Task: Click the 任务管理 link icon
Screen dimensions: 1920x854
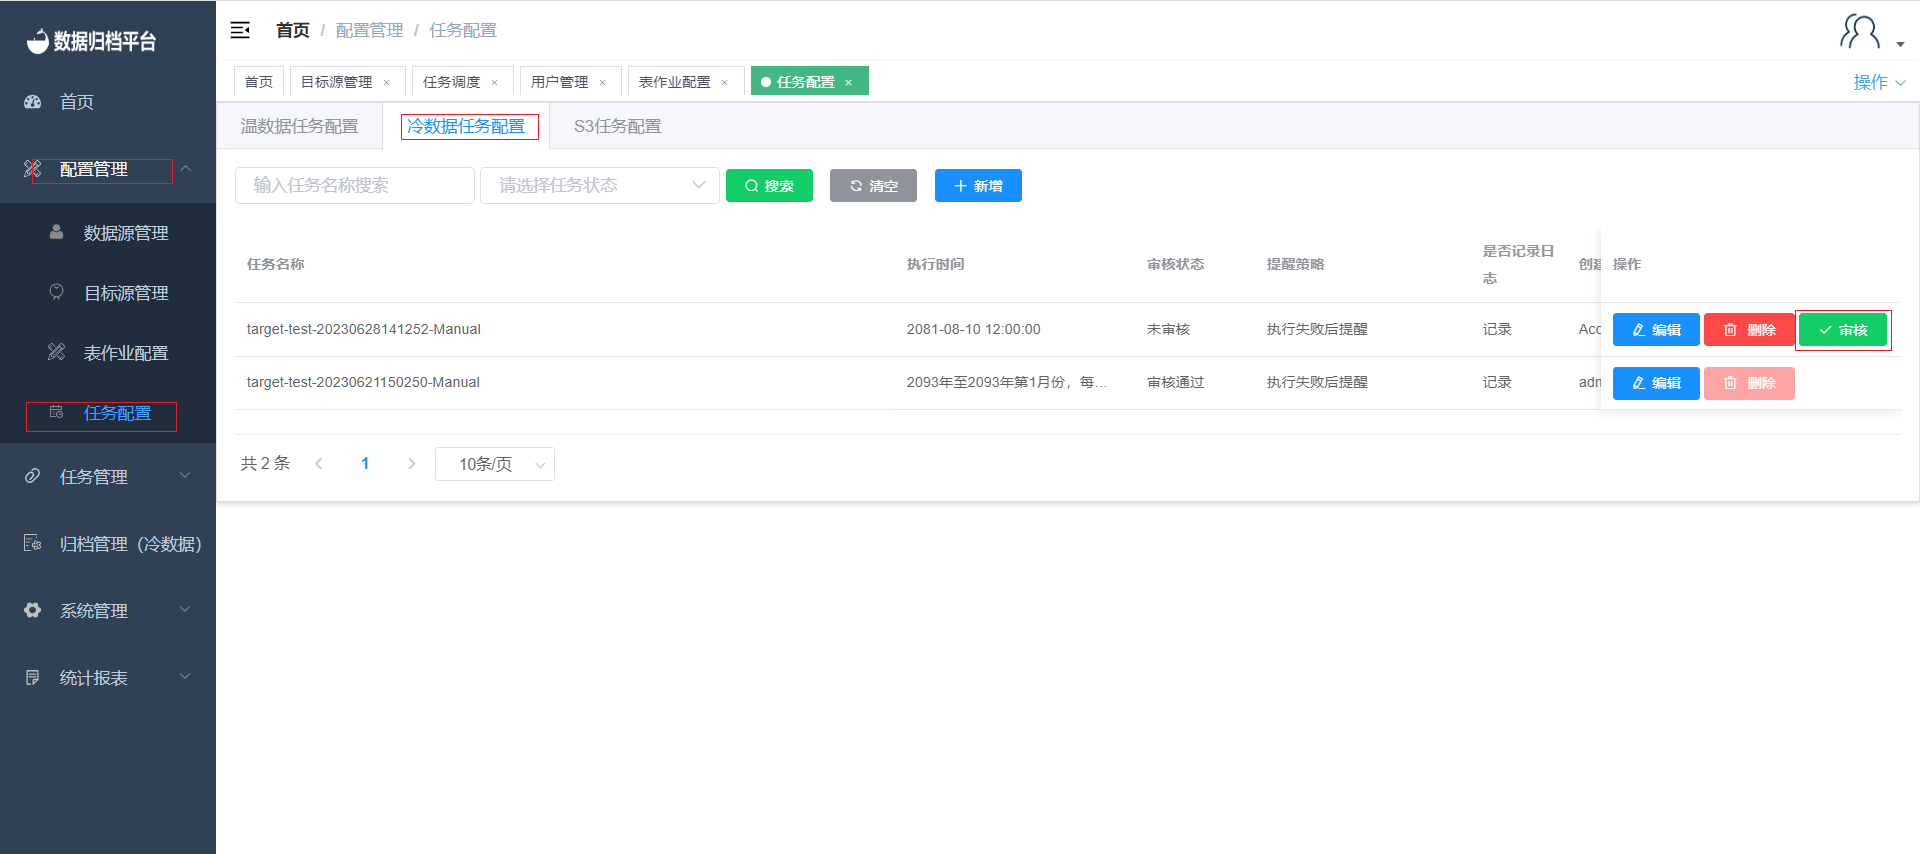Action: (33, 476)
